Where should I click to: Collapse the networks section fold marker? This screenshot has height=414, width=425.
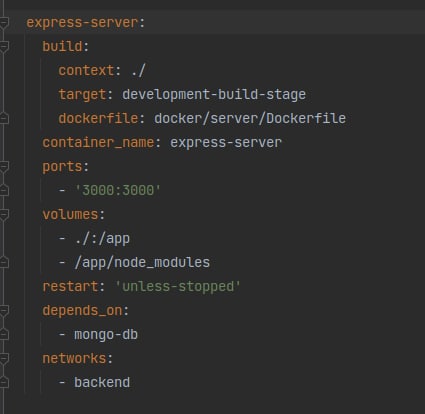[x=4, y=358]
